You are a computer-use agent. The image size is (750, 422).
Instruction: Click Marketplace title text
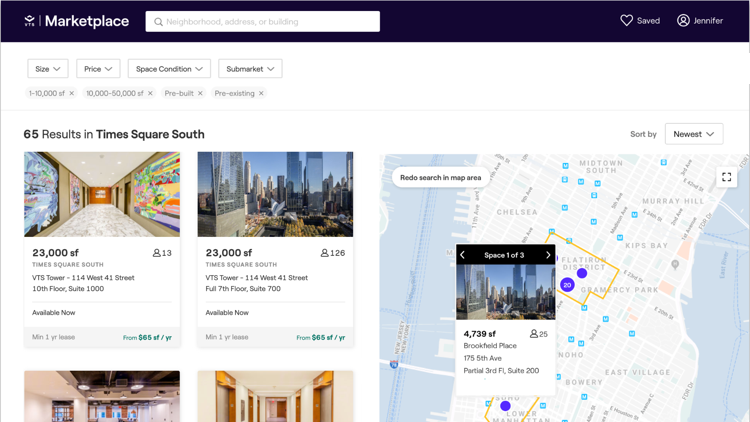87,21
